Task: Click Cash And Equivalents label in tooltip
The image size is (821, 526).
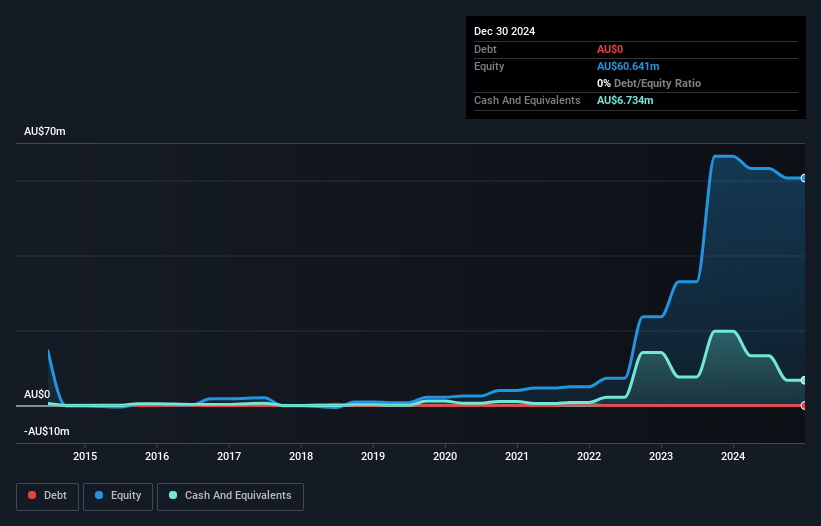Action: [x=527, y=100]
